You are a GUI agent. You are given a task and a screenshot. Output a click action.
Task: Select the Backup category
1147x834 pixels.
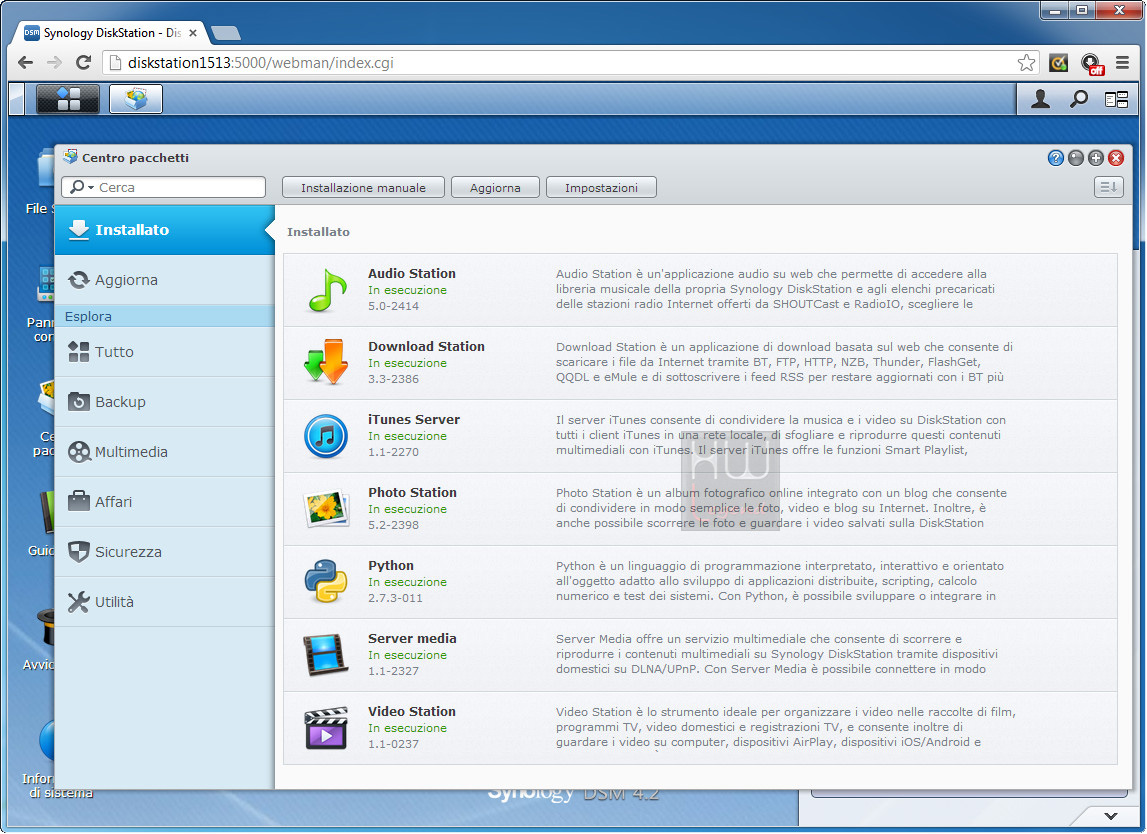[165, 402]
